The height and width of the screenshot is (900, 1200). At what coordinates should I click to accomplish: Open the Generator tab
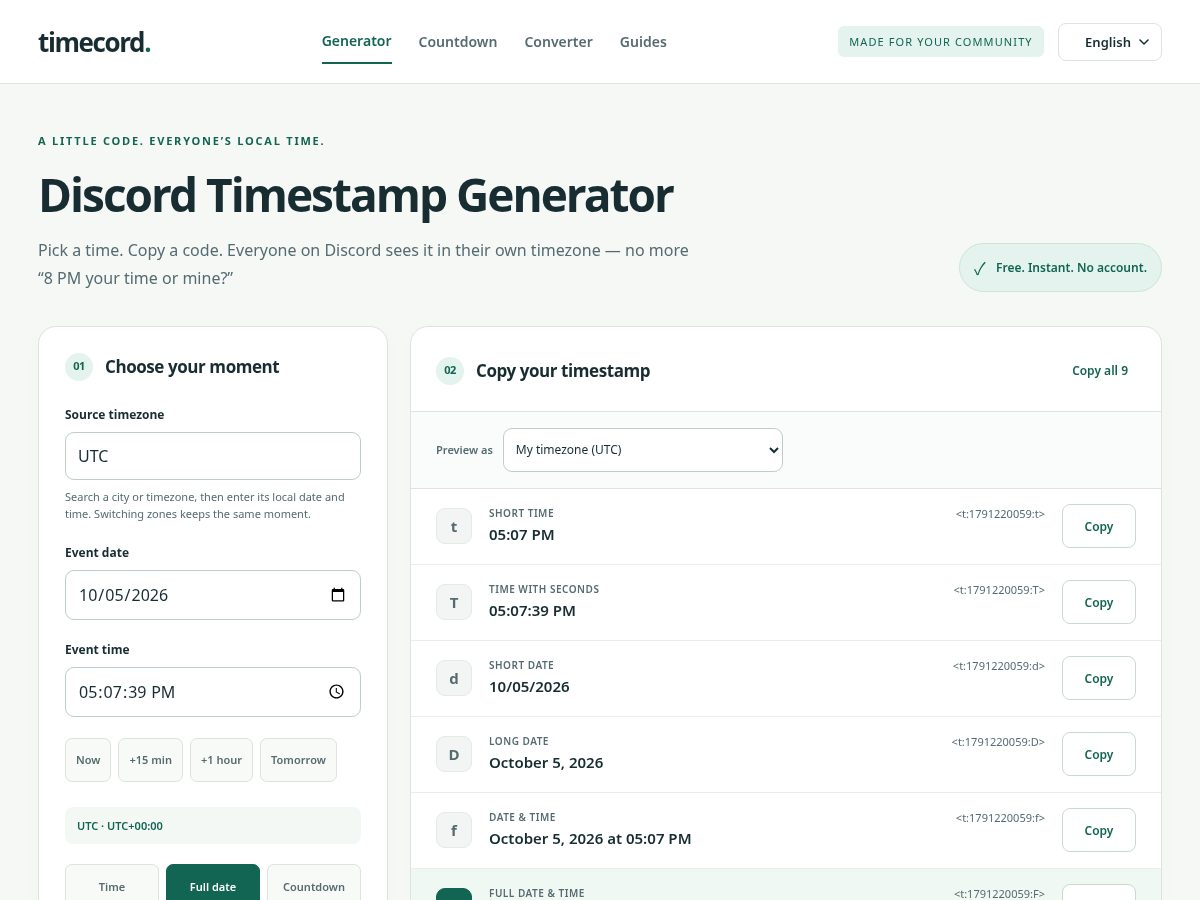point(357,41)
